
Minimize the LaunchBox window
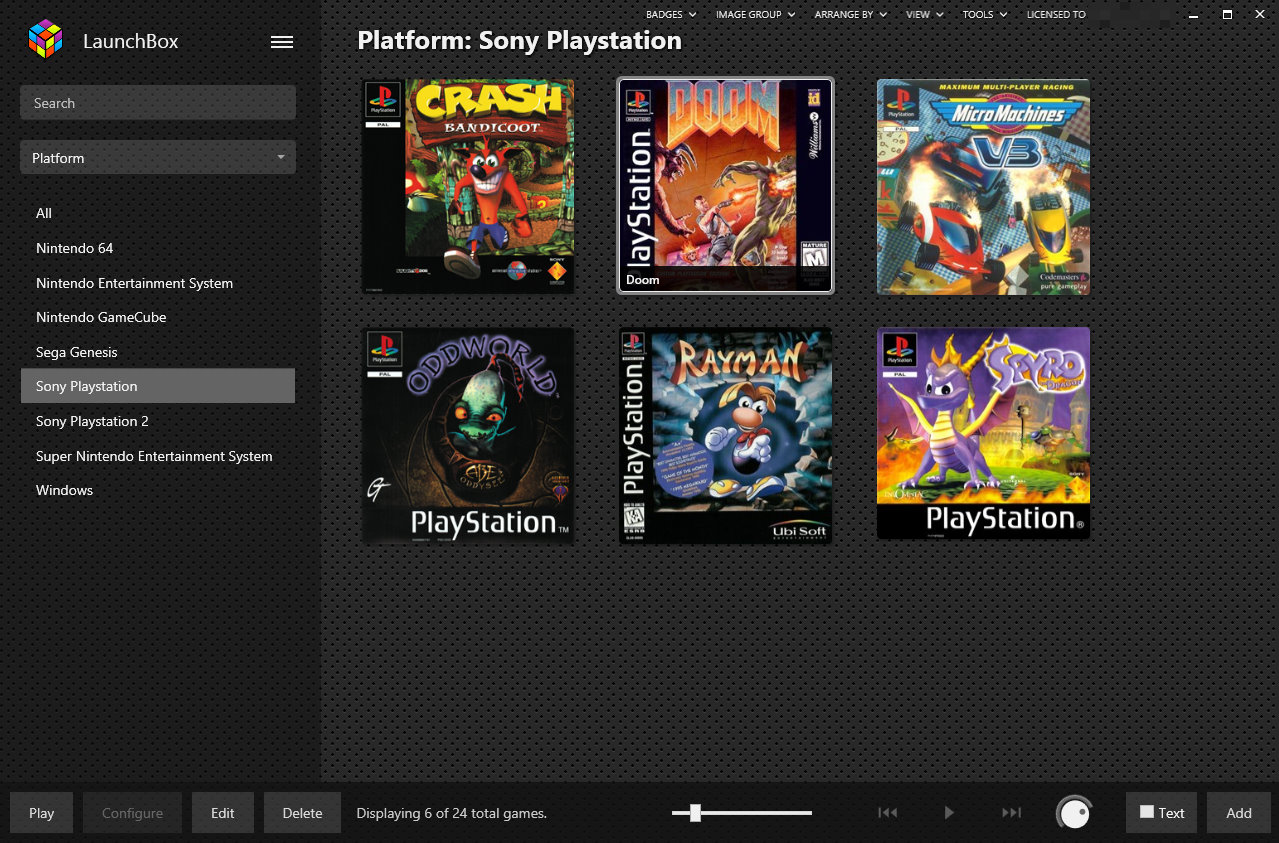pyautogui.click(x=1194, y=15)
